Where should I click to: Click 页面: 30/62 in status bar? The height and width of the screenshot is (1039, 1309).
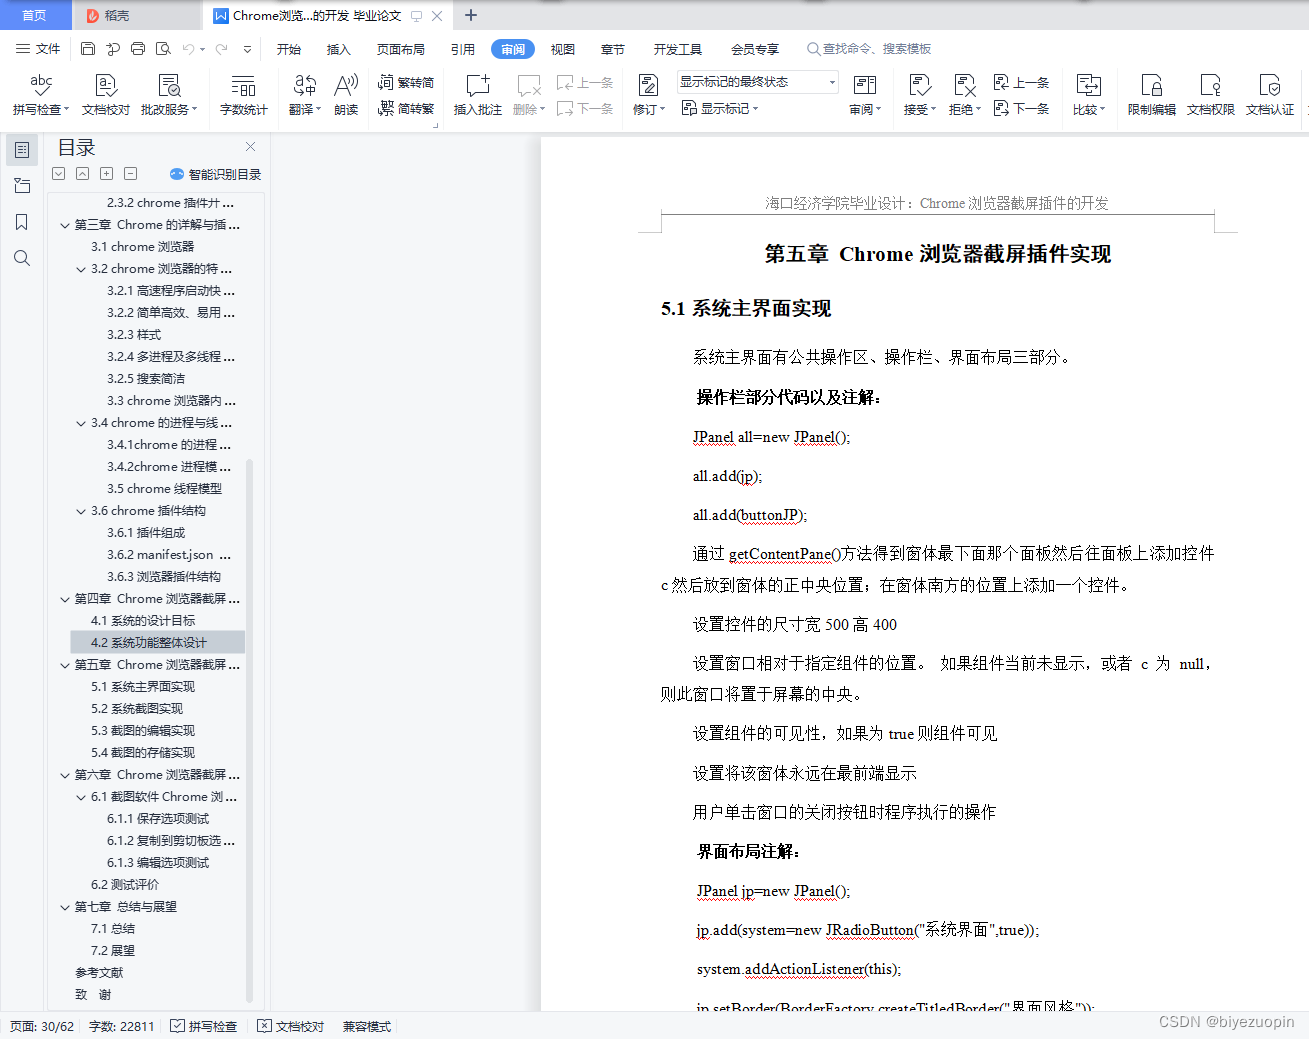coord(42,1026)
